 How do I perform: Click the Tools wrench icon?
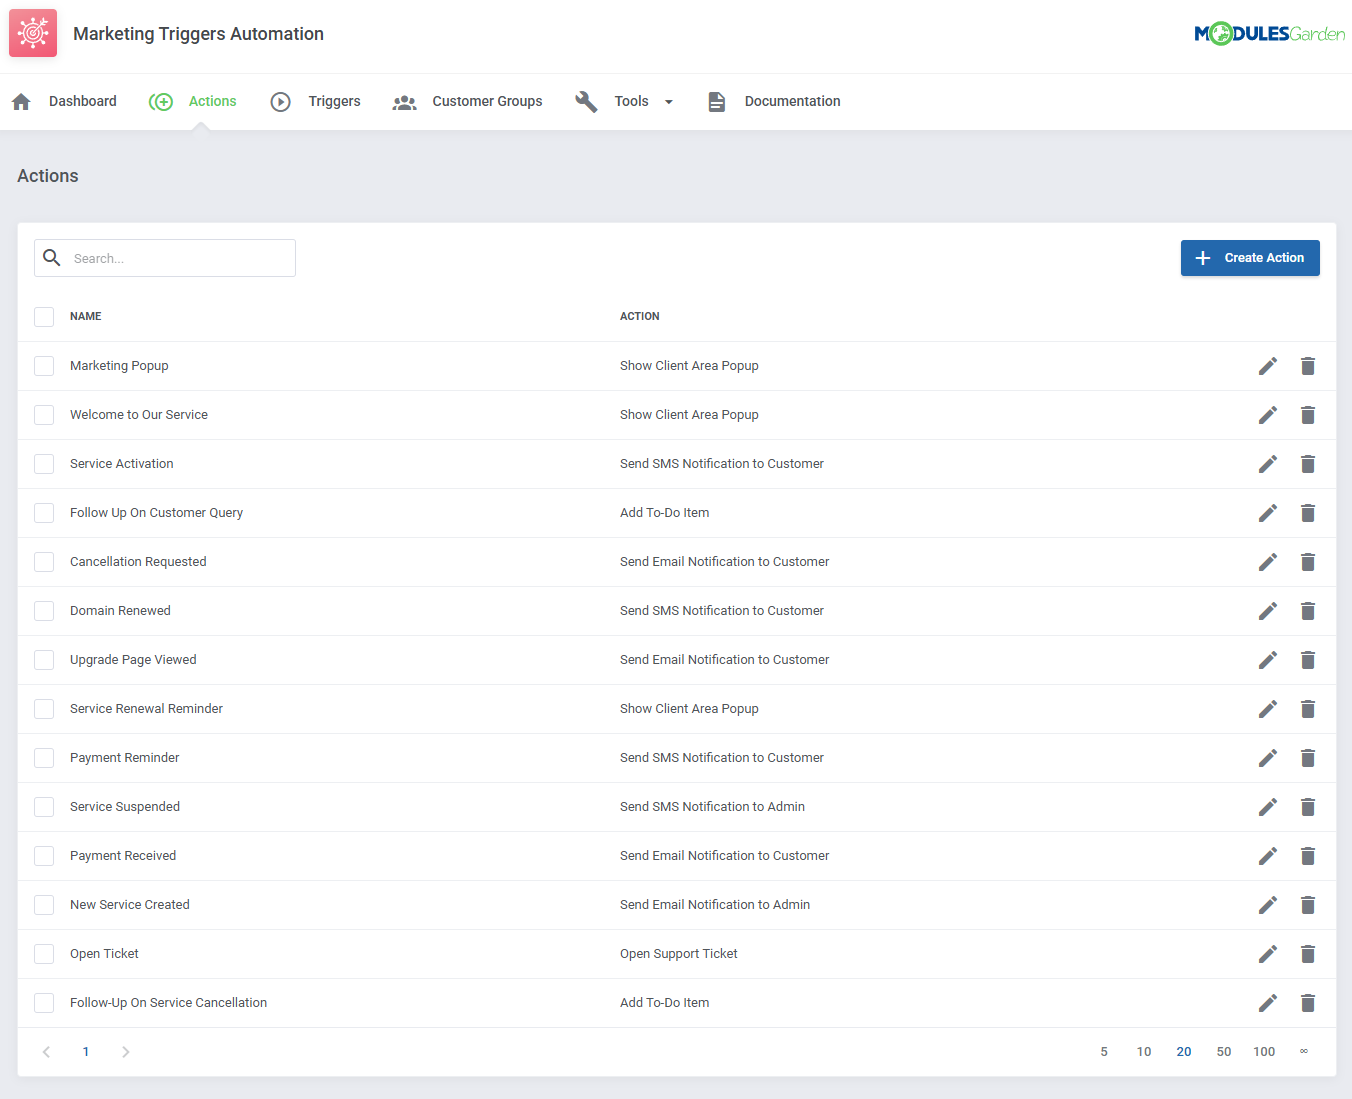tap(586, 101)
